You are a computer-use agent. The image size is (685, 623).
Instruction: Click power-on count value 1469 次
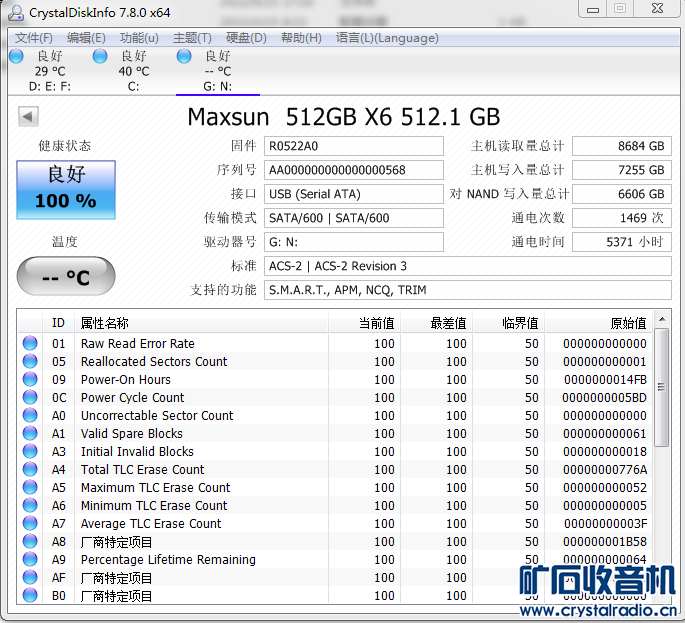622,218
